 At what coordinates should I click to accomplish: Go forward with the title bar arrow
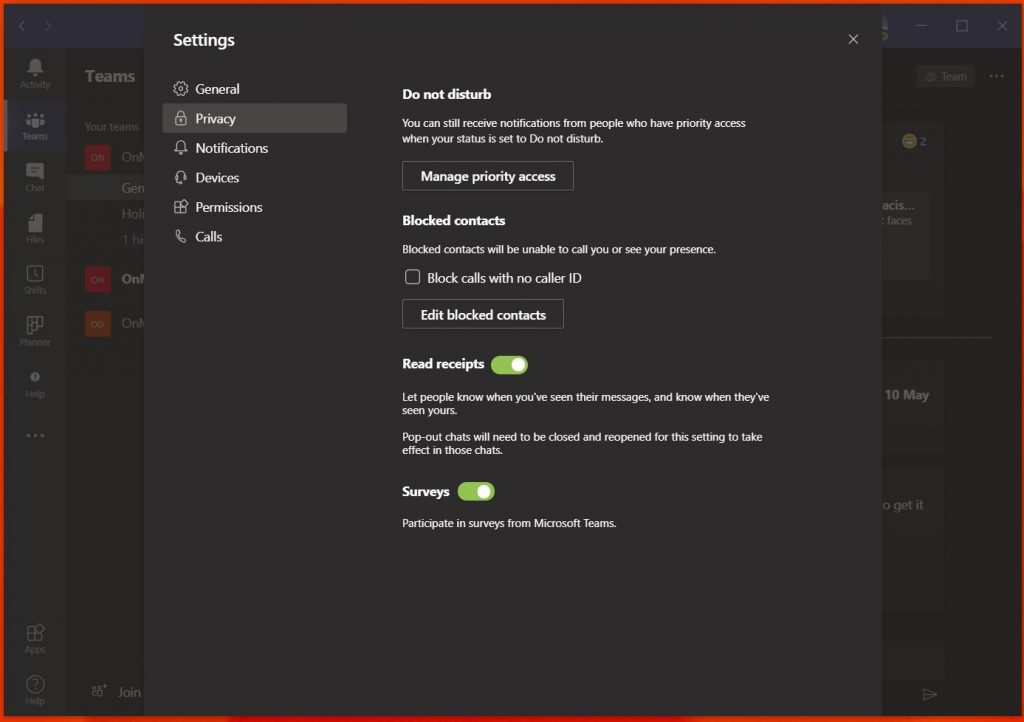tap(48, 25)
